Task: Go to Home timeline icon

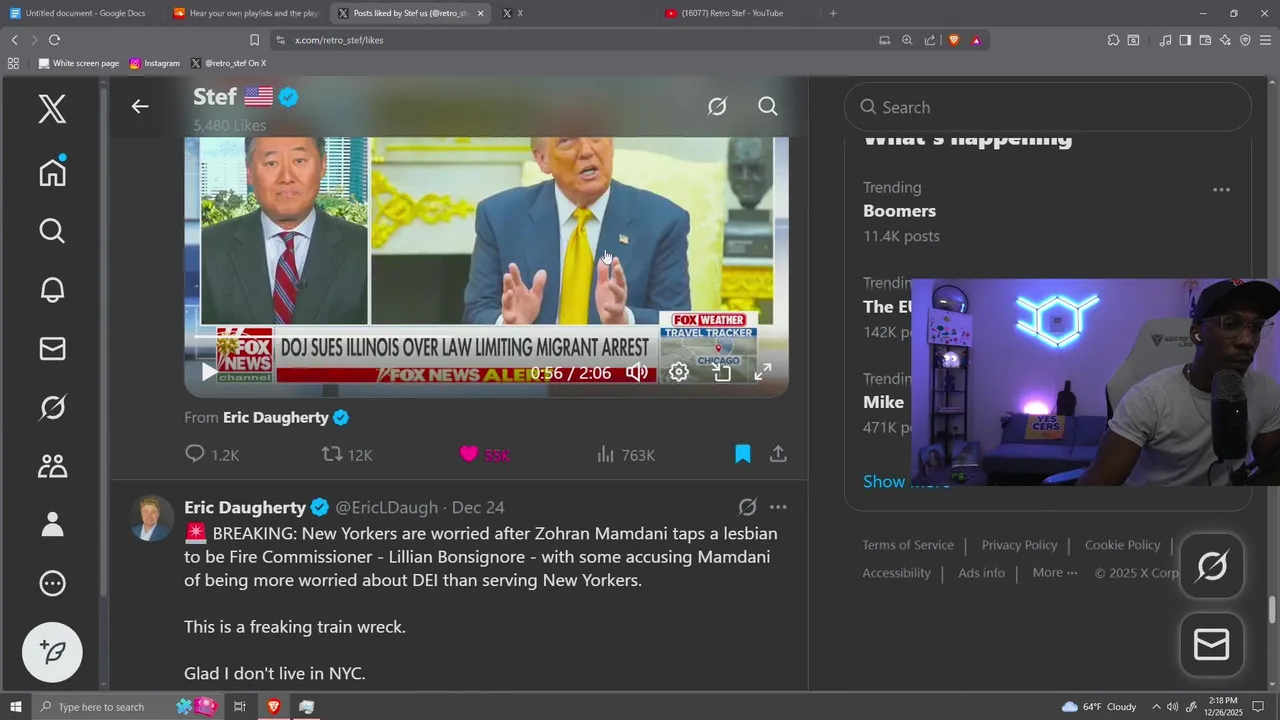Action: click(52, 171)
